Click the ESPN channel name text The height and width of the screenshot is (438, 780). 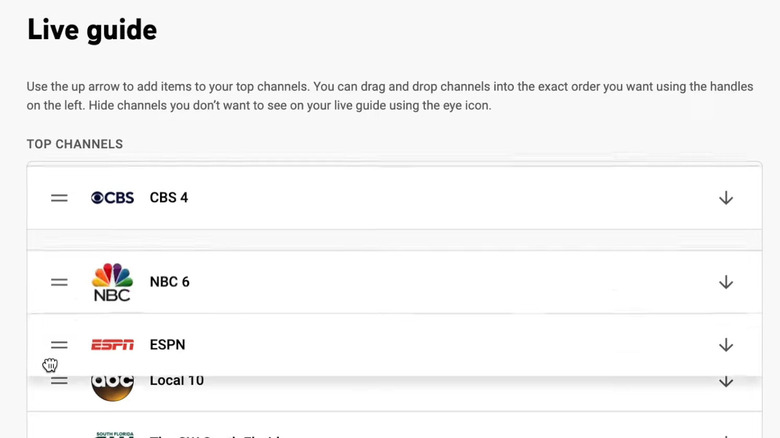click(168, 345)
